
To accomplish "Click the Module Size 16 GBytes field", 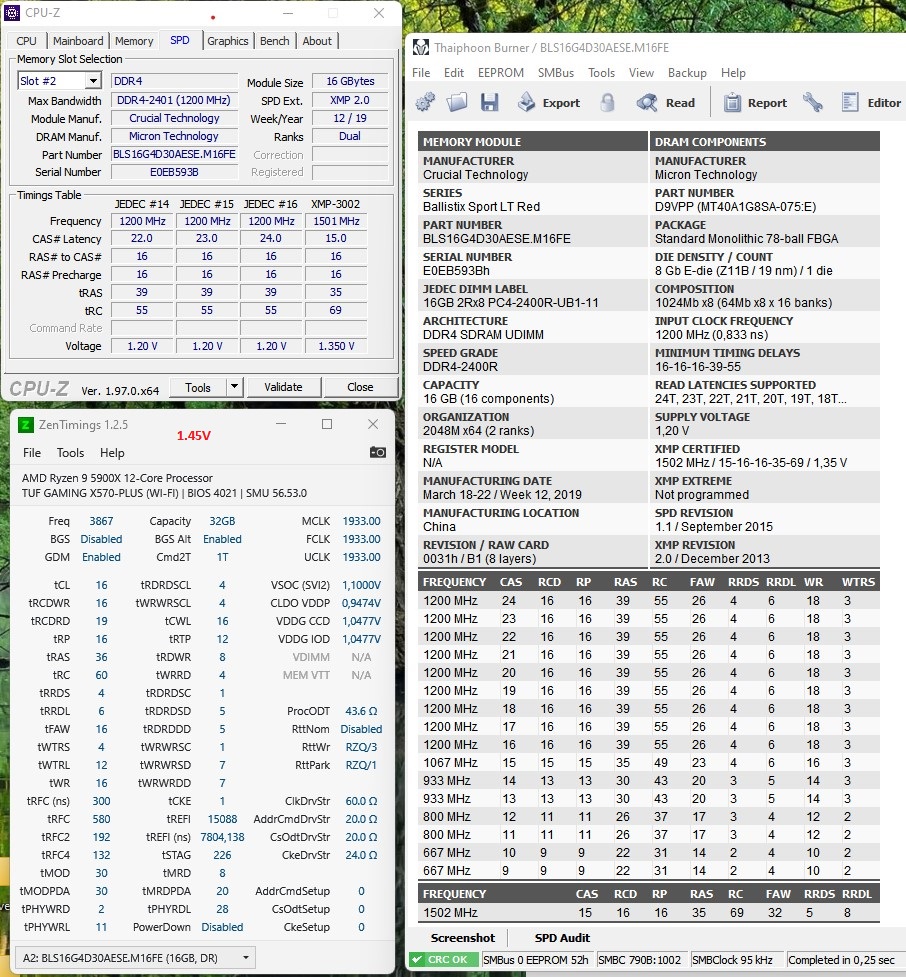I will [350, 81].
